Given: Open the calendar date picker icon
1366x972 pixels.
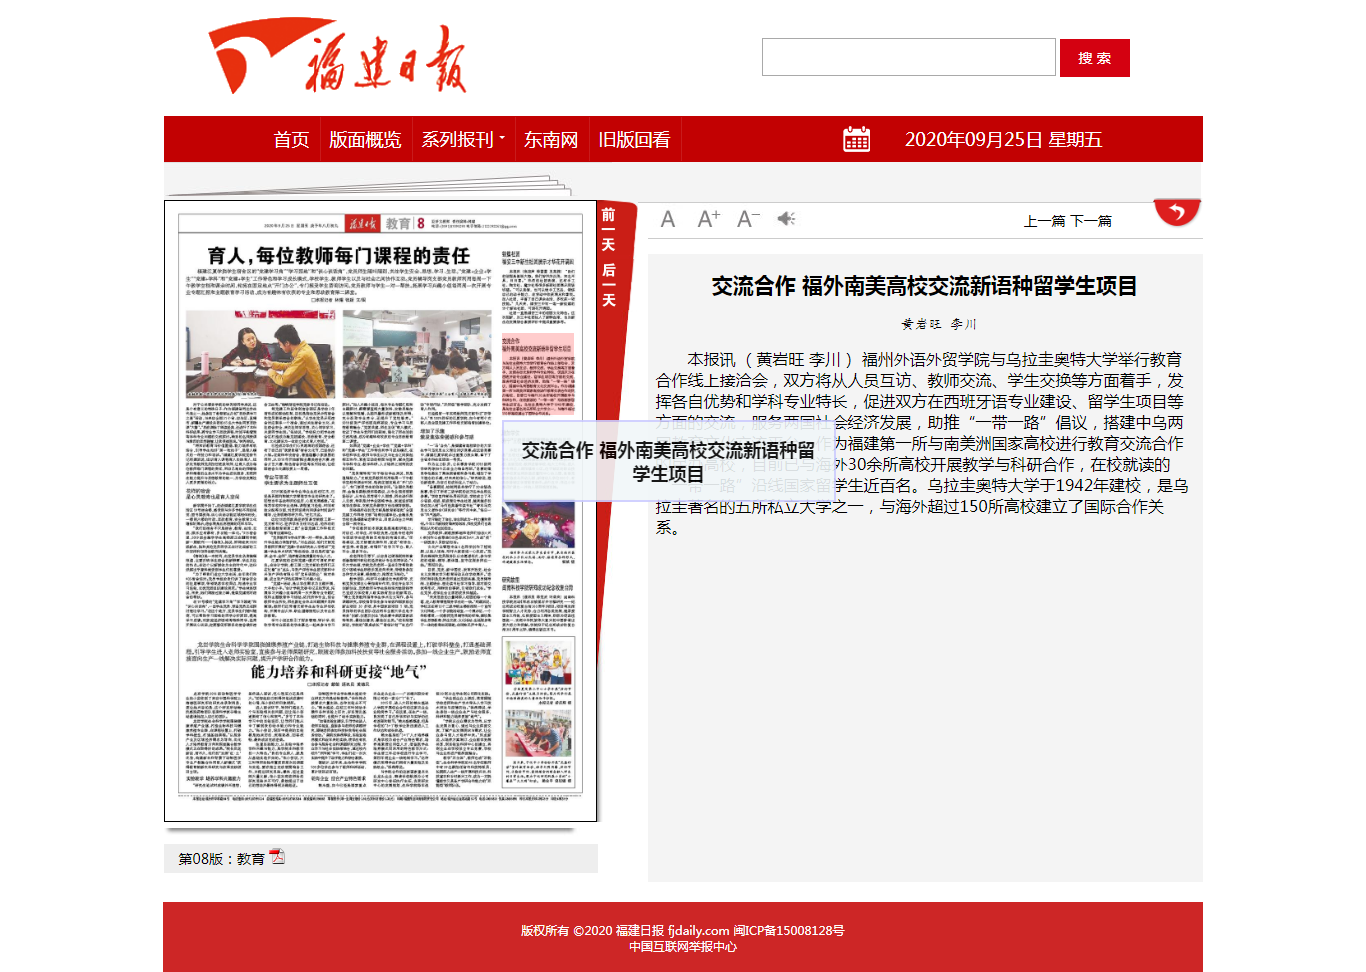Looking at the screenshot, I should pyautogui.click(x=857, y=139).
